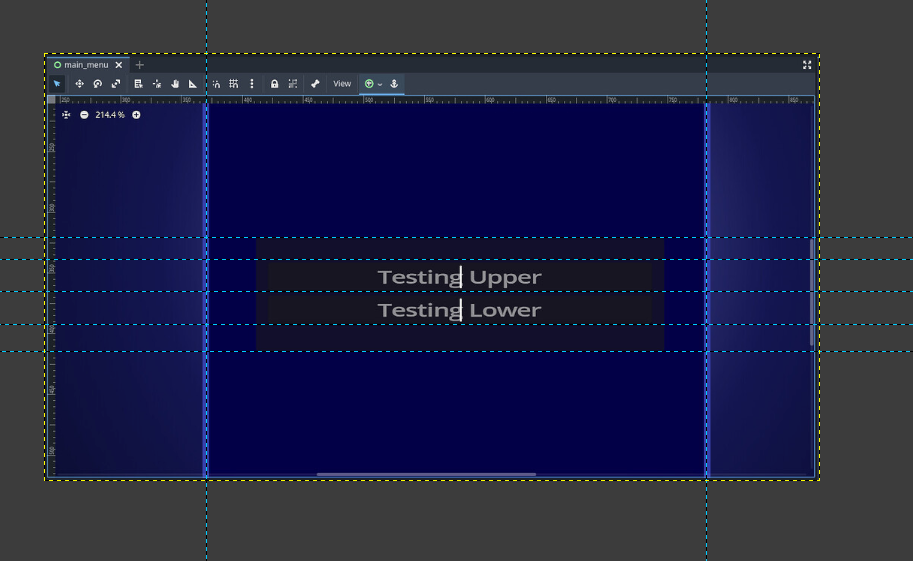Screen dimensions: 913x561
Task: Open the skeleton bone options icon
Action: tap(315, 84)
